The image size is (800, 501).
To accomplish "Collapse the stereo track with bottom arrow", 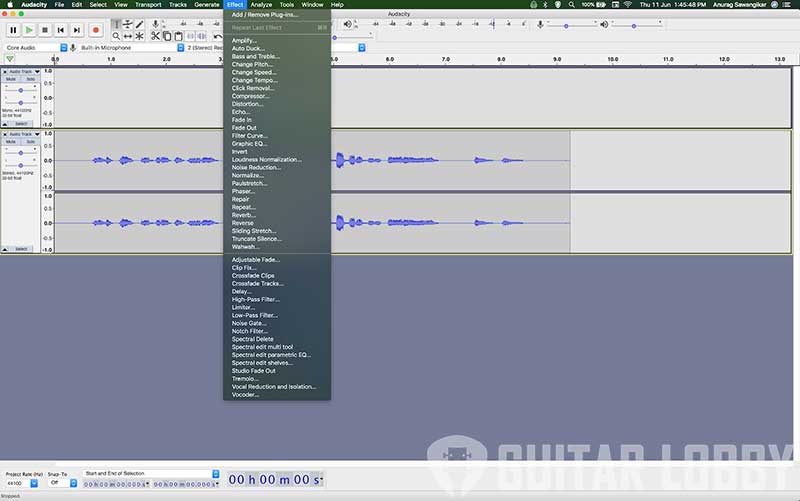I will tap(5, 249).
